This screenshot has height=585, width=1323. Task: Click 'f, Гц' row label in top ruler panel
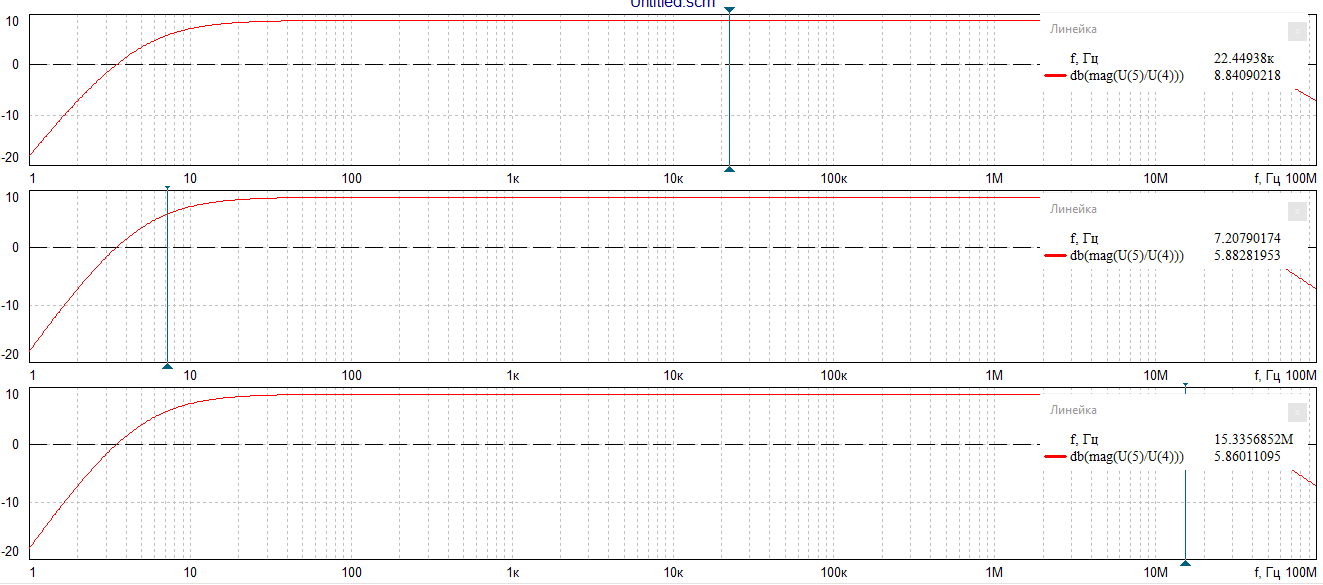click(x=1085, y=58)
